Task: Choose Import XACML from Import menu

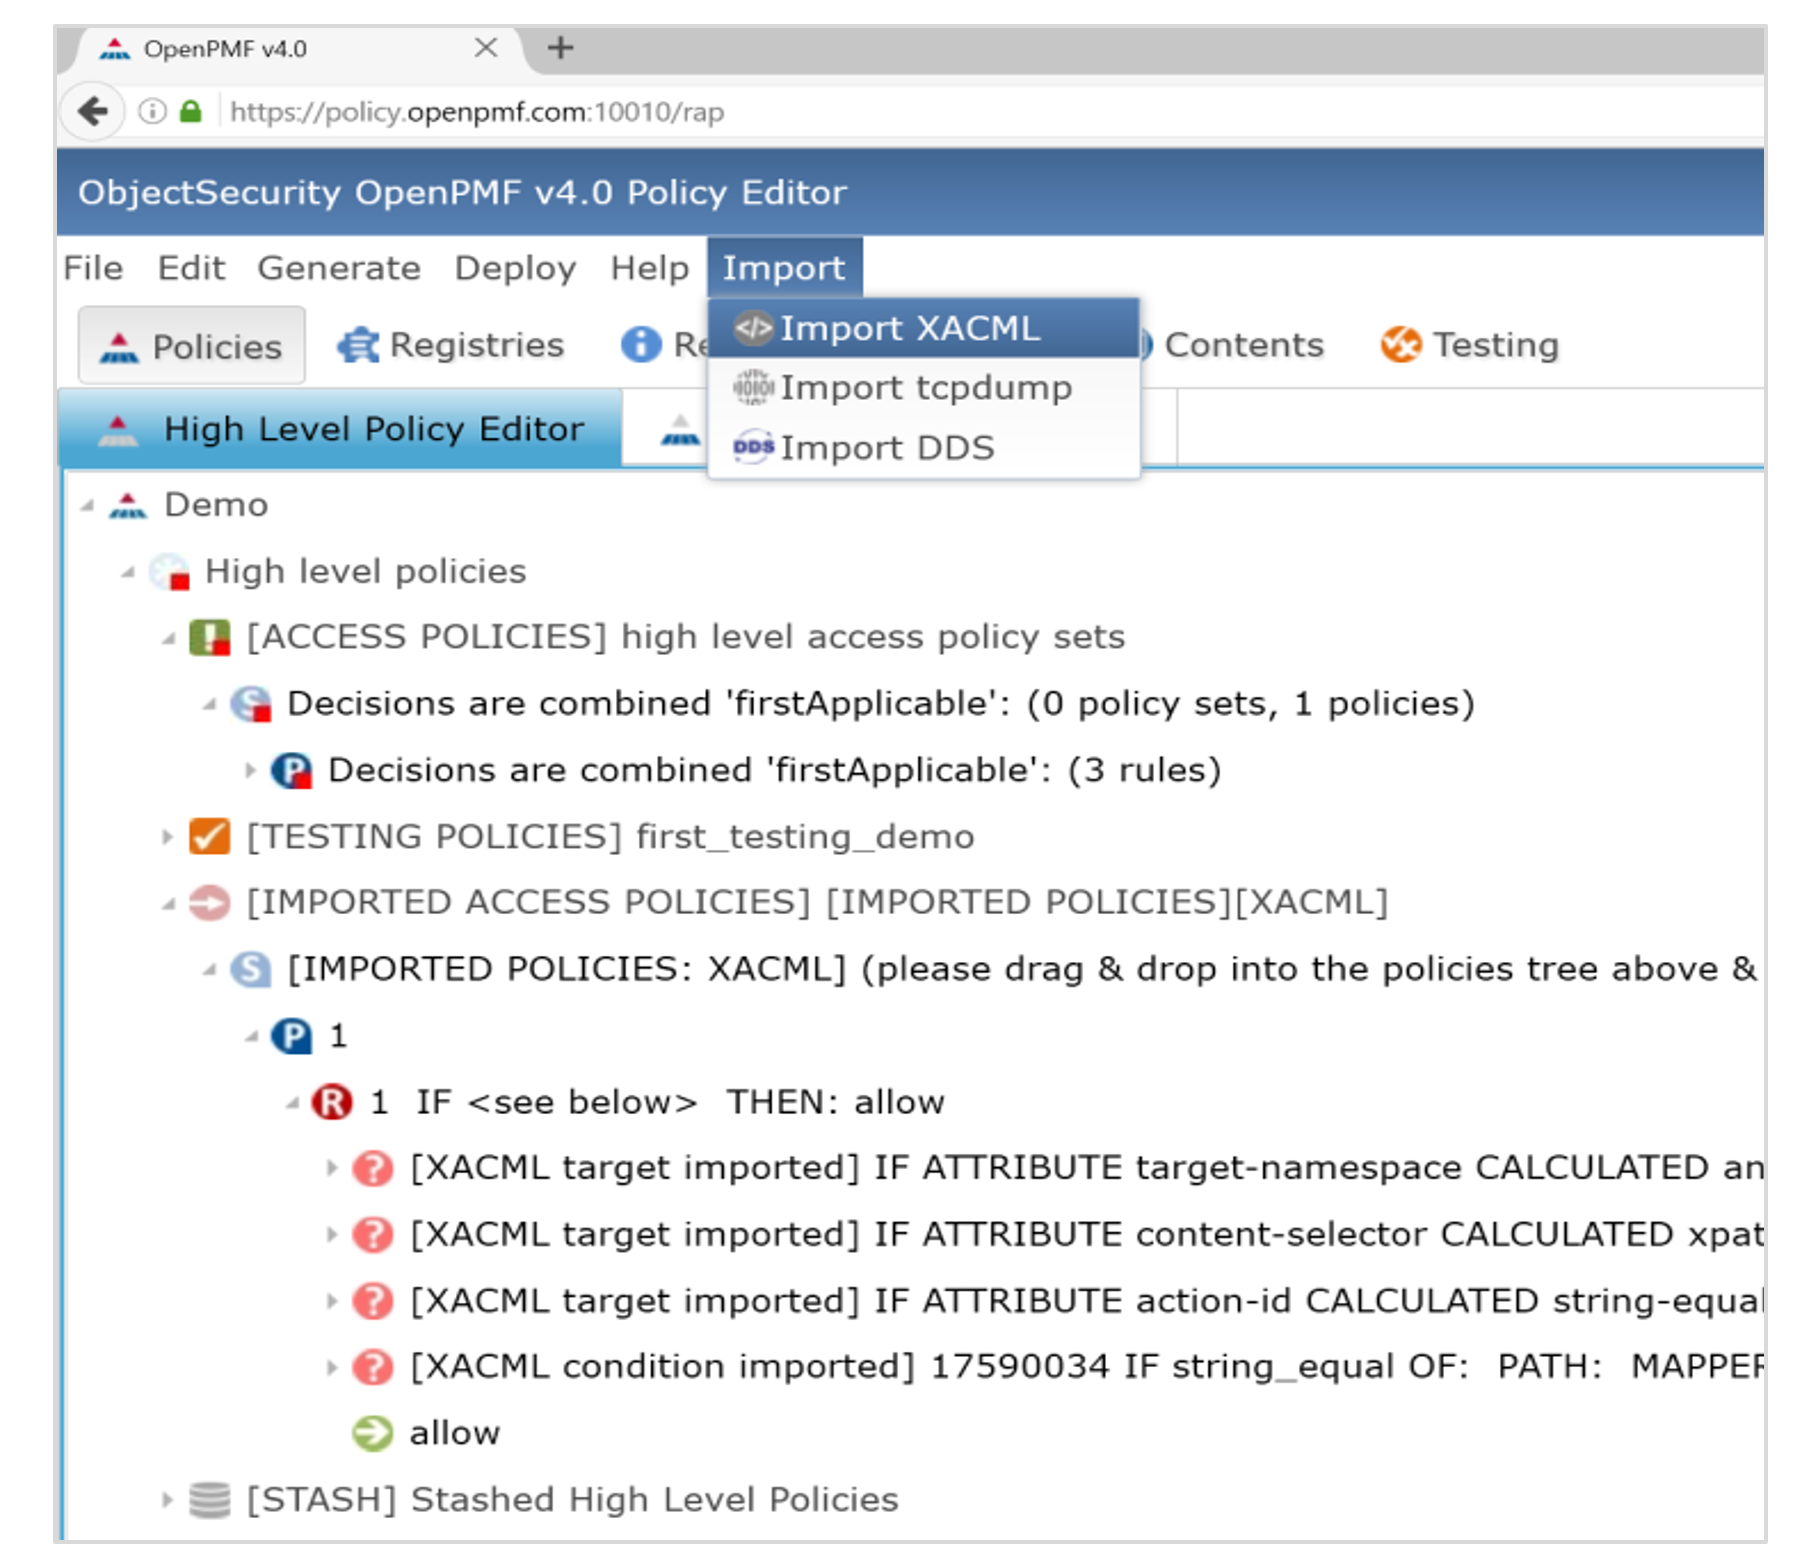Action: [x=924, y=328]
